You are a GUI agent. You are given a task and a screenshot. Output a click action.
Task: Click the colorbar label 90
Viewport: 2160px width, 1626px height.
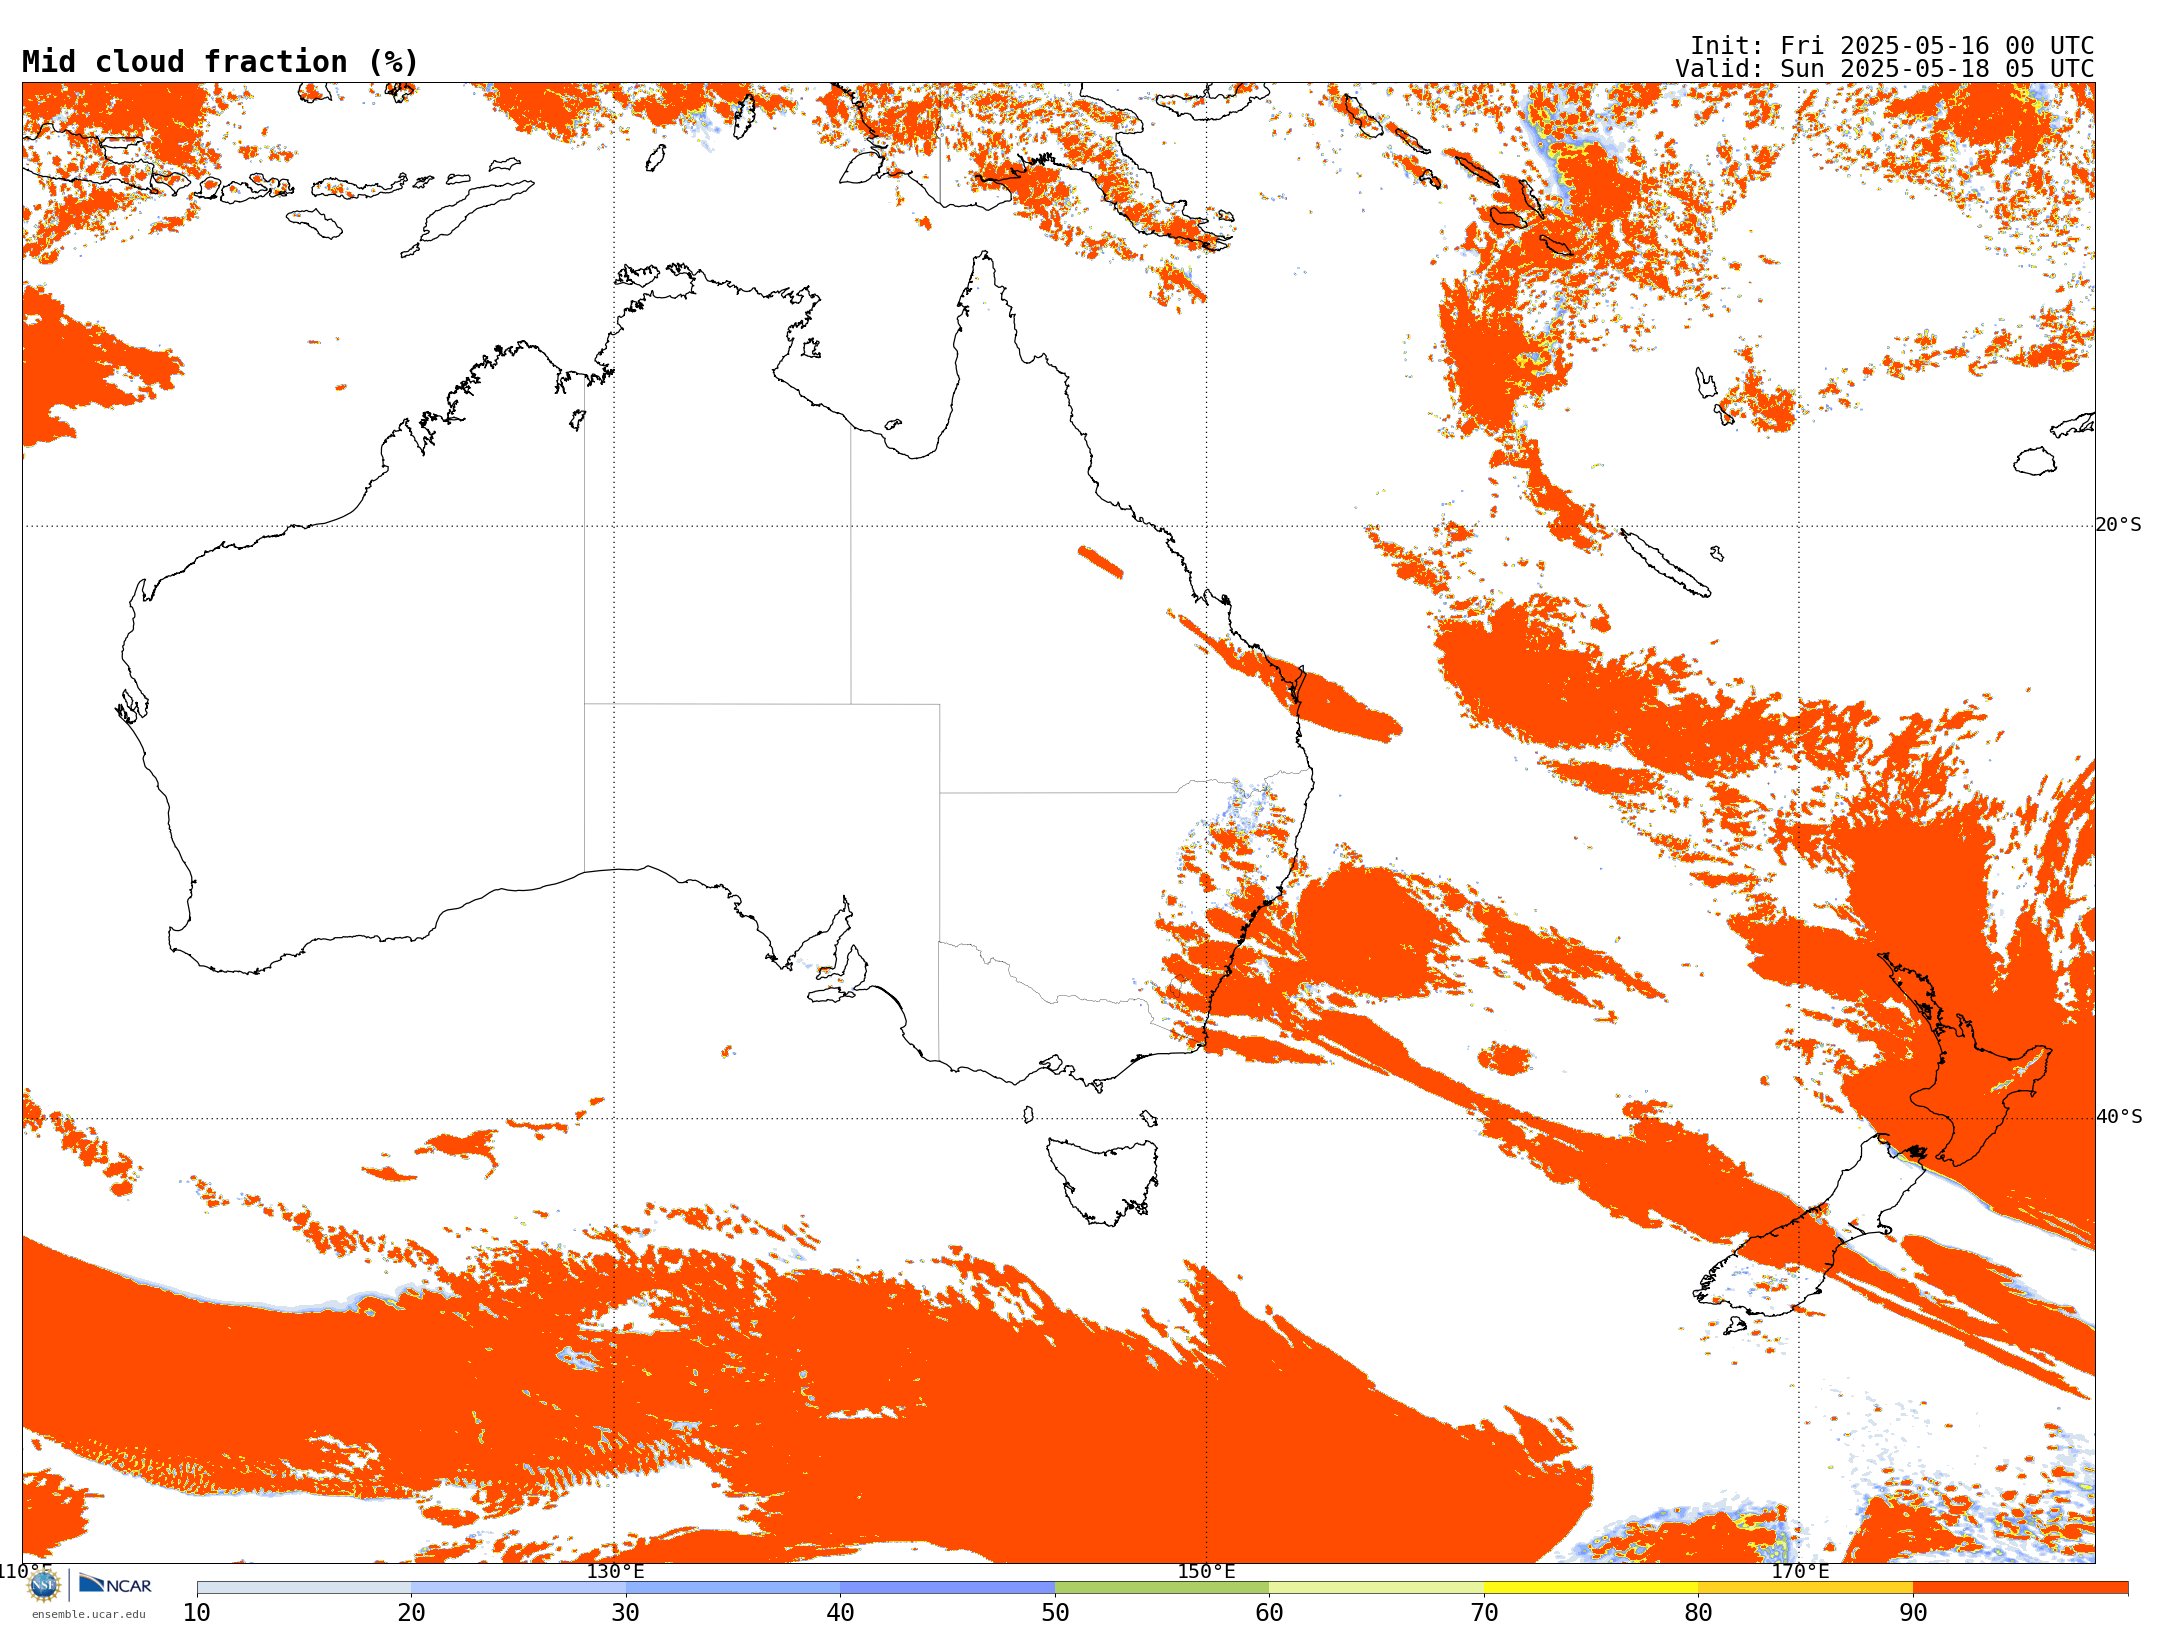pyautogui.click(x=1913, y=1612)
